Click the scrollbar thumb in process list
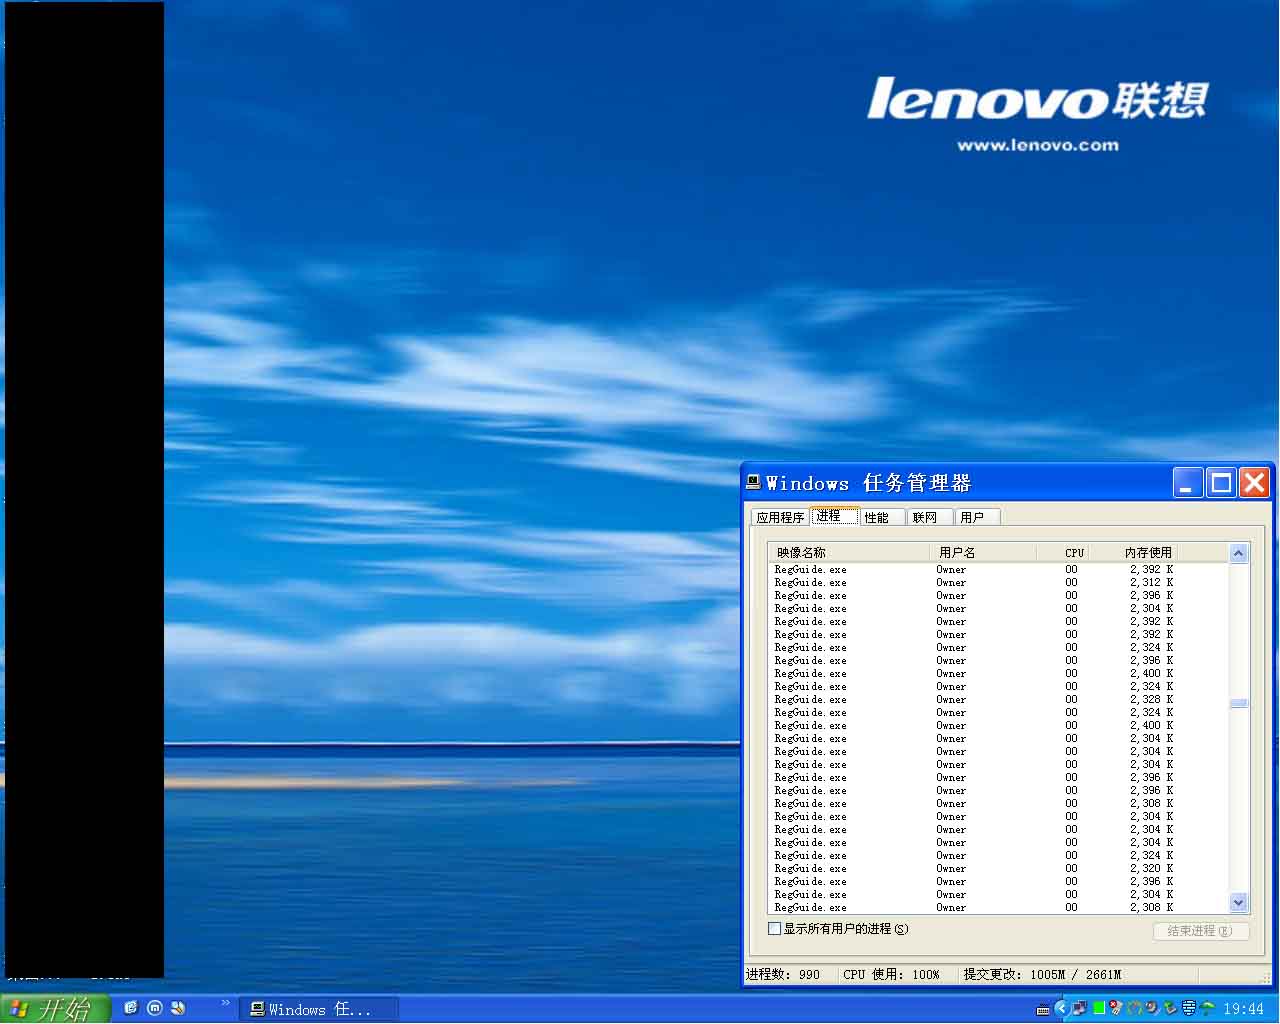The width and height of the screenshot is (1280, 1024). [x=1239, y=703]
